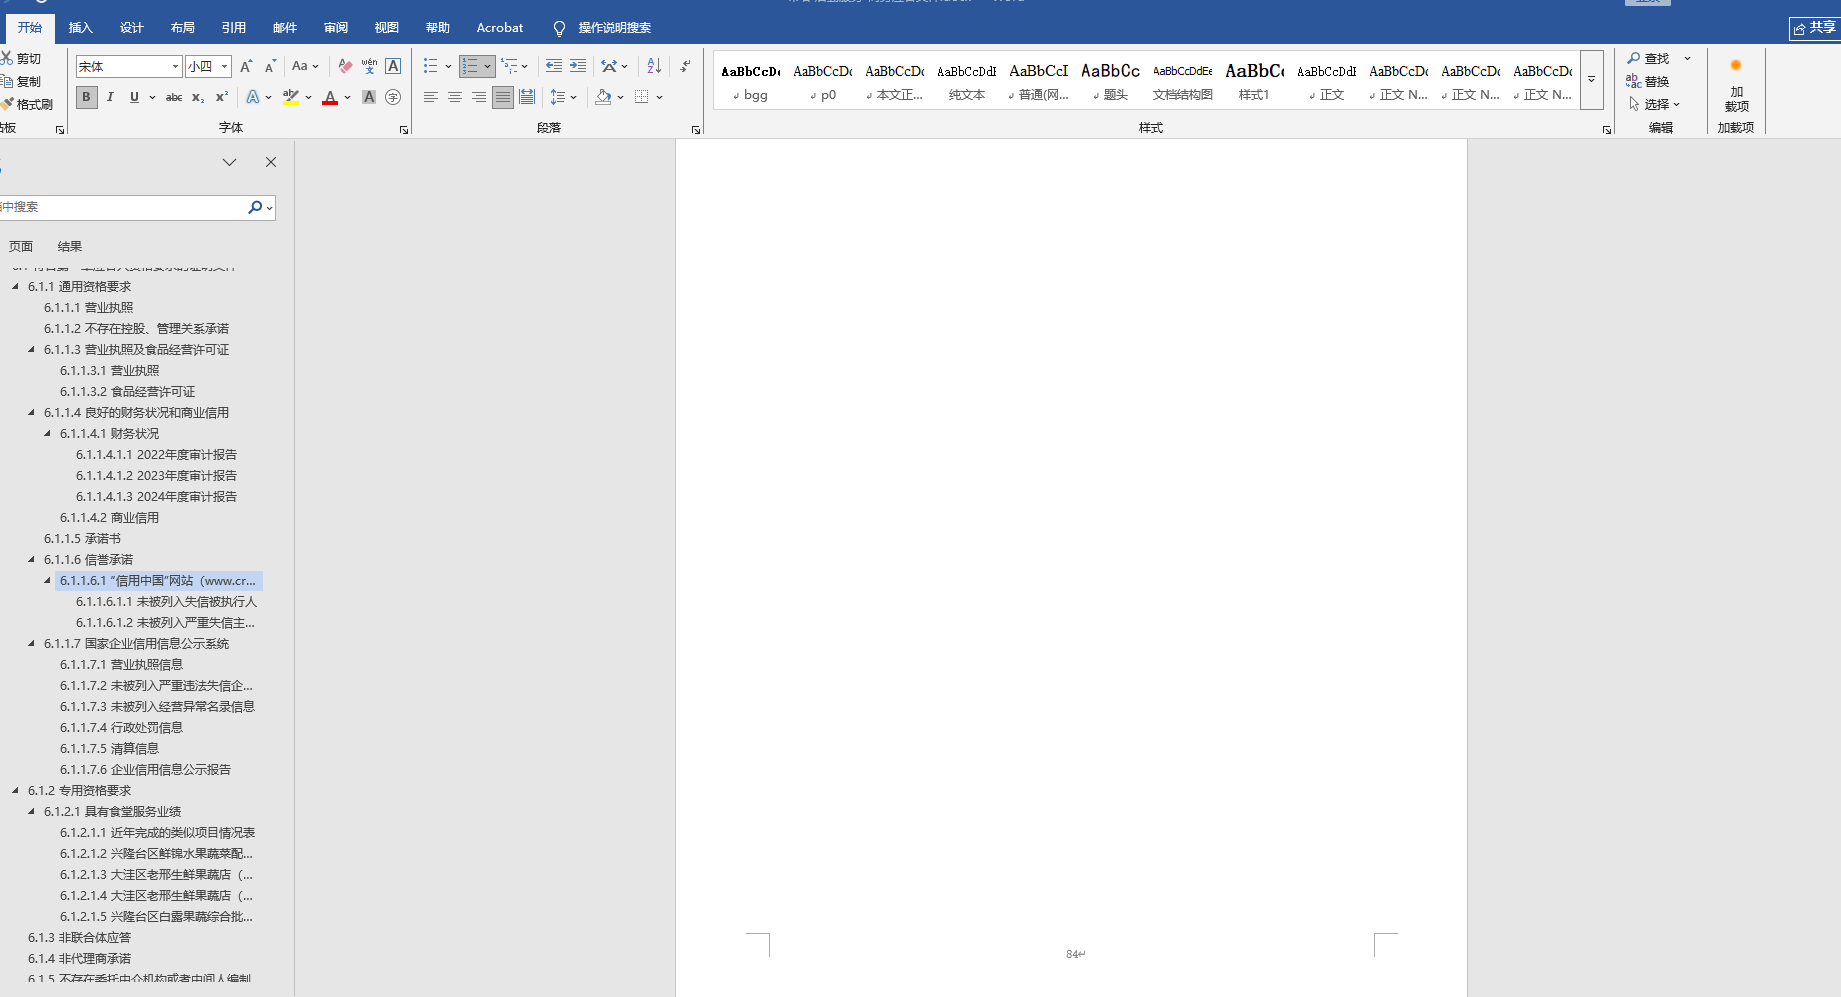
Task: Sort text with the A-Z sort icon
Action: (654, 66)
